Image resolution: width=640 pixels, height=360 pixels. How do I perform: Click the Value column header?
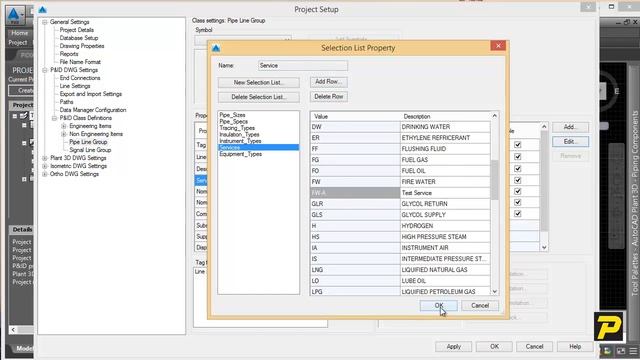[x=355, y=116]
